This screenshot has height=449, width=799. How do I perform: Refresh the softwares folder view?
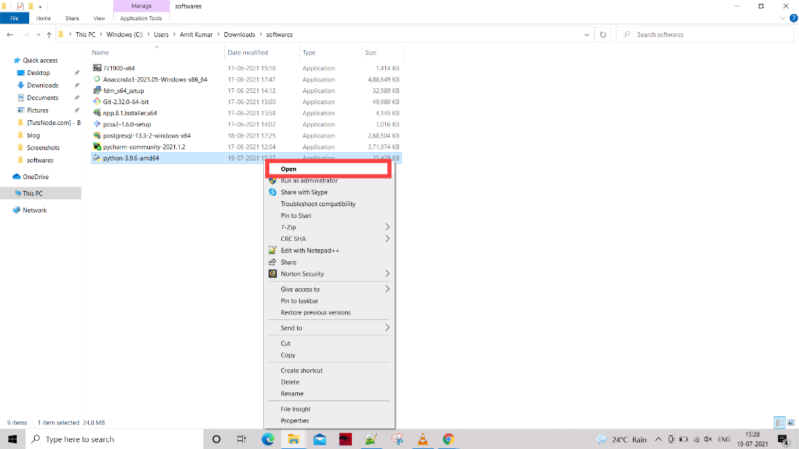[x=603, y=35]
